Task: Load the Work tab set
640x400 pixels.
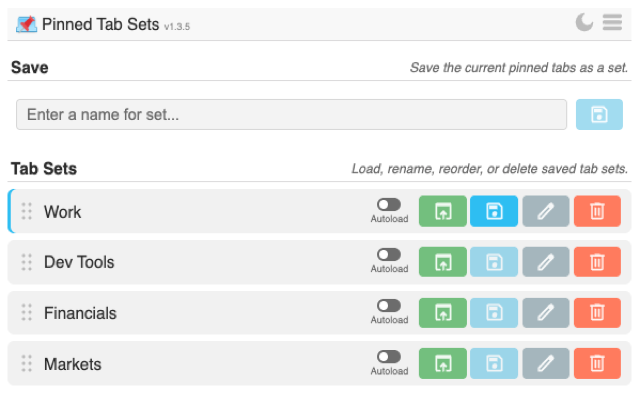Action: coord(443,211)
